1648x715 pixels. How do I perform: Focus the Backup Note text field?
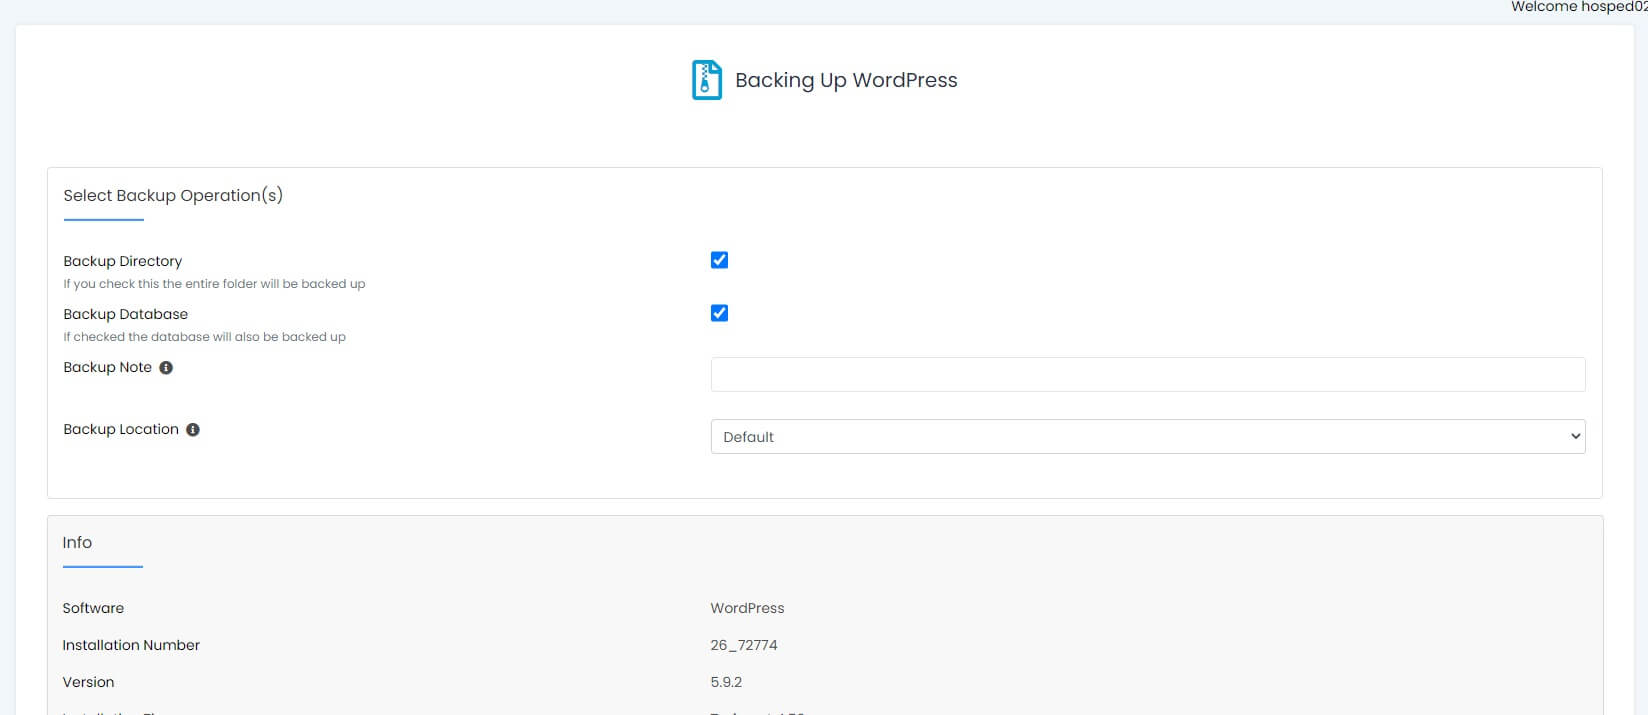(x=1148, y=374)
